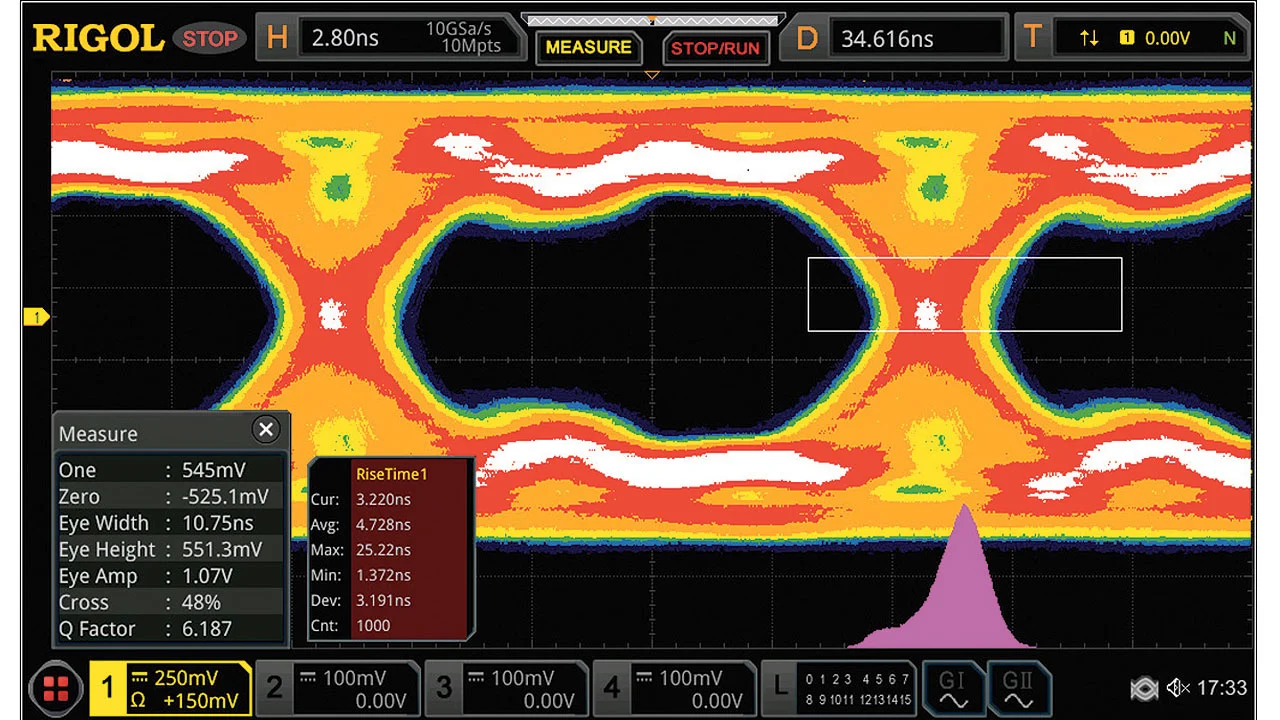Click the channel 1 ground level marker
1280x720 pixels.
(36, 317)
